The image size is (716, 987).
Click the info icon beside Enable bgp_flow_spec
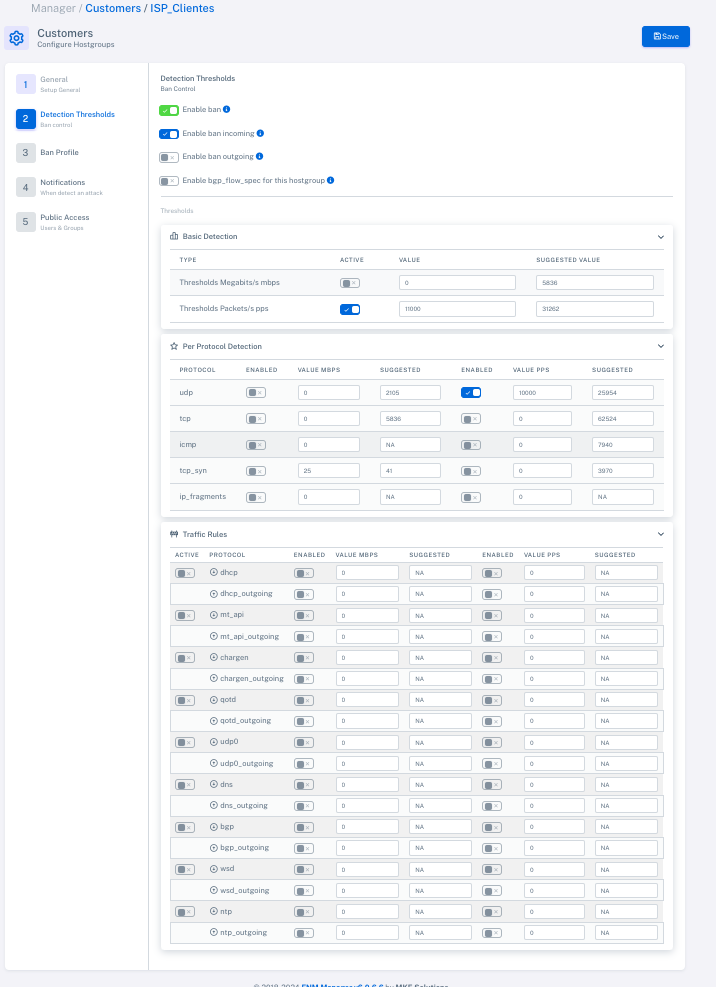[330, 179]
